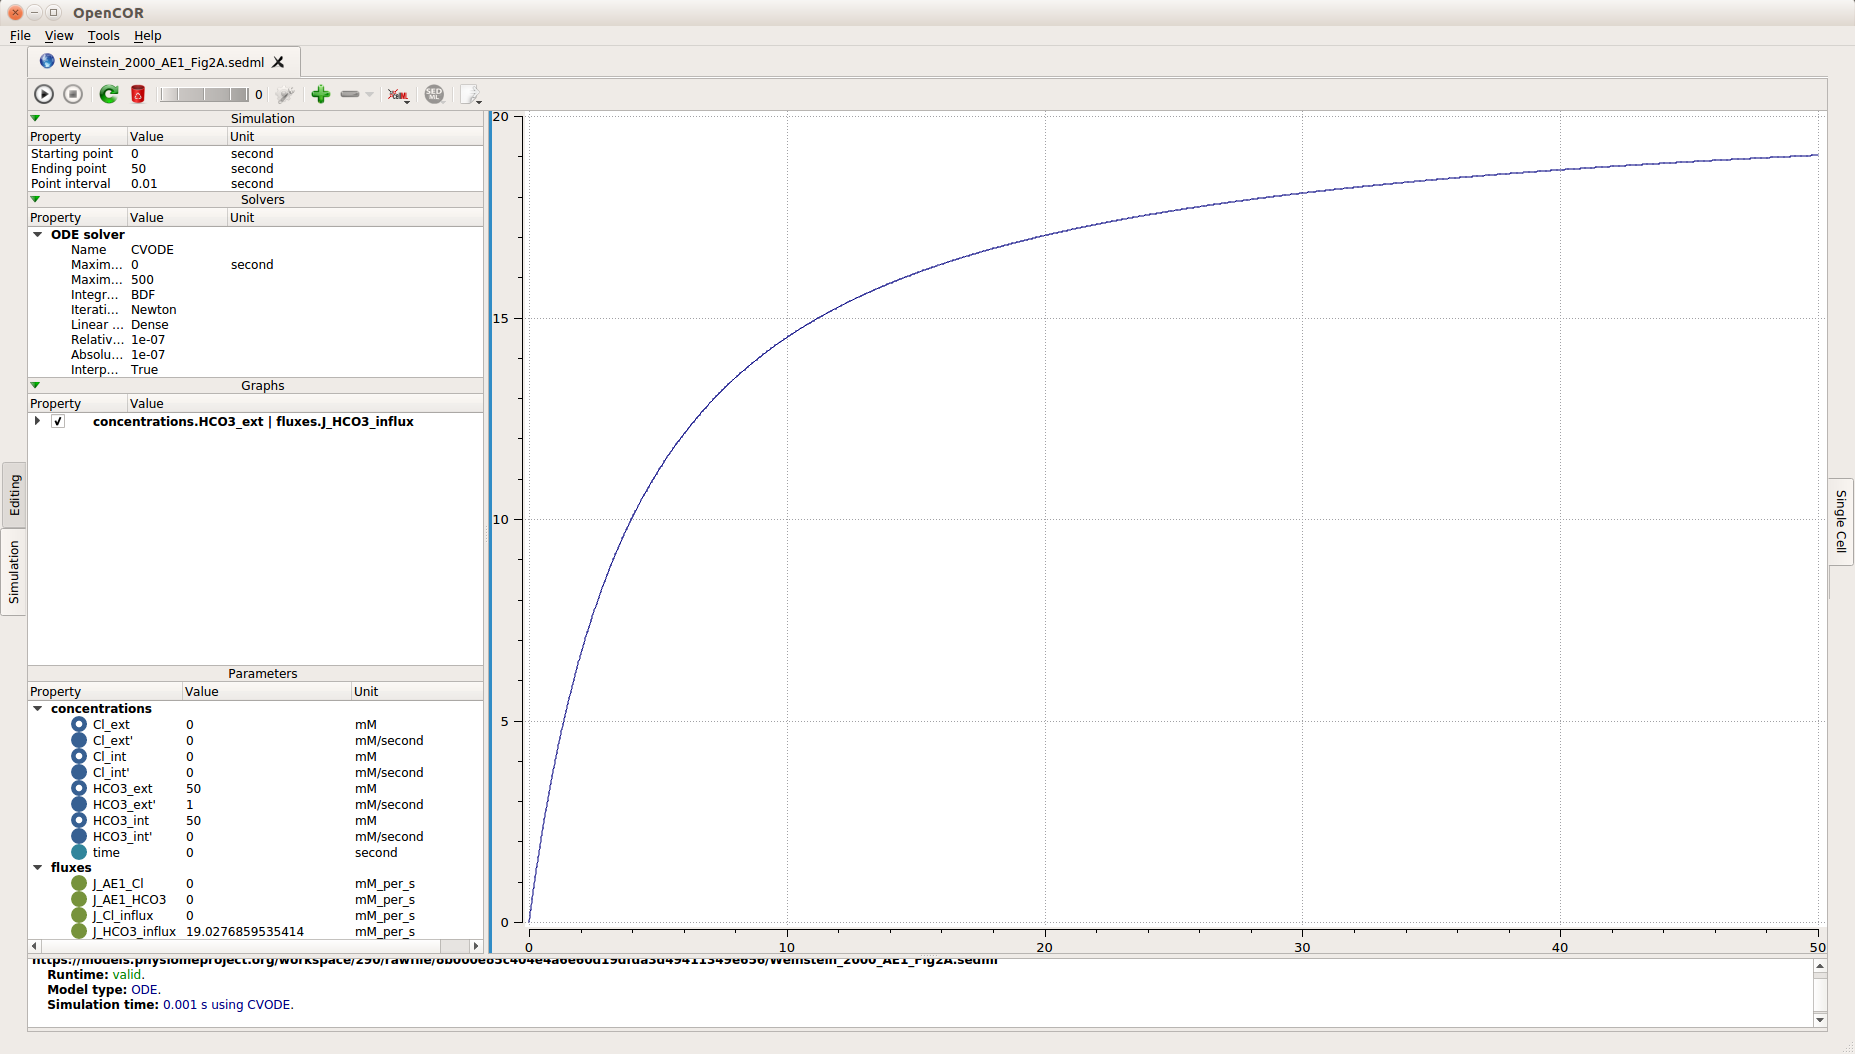Reset all model parameters (green arrow)
Viewport: 1855px width, 1054px height.
pos(109,94)
